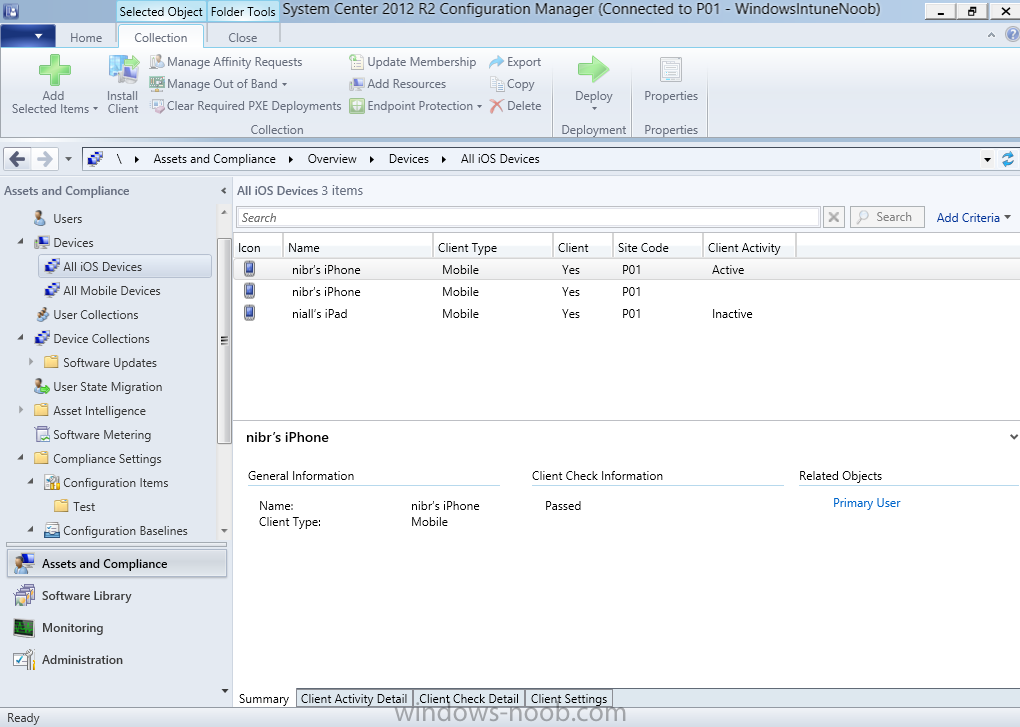Image resolution: width=1020 pixels, height=727 pixels.
Task: Collapse the Devices tree node
Action: (x=20, y=242)
